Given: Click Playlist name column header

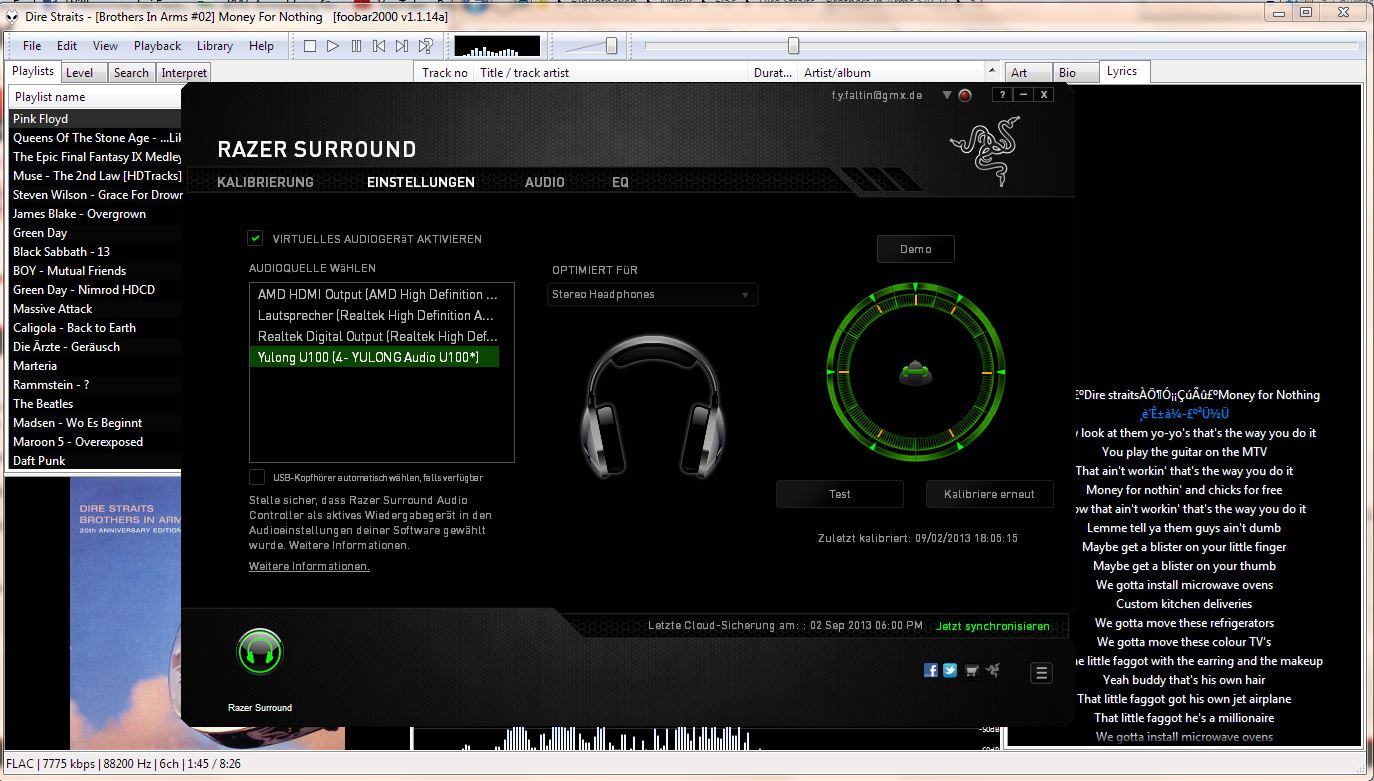Looking at the screenshot, I should pyautogui.click(x=96, y=97).
